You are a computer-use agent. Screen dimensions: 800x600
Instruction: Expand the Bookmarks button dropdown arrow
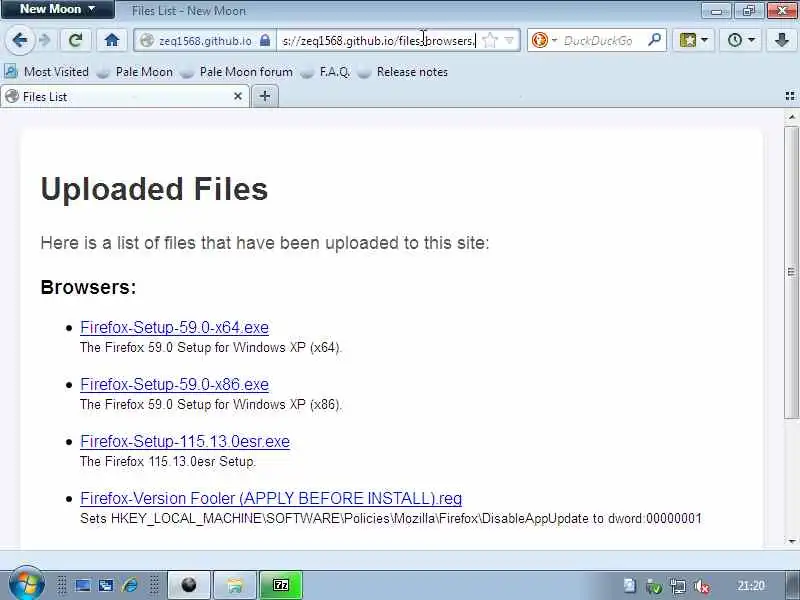click(x=705, y=40)
